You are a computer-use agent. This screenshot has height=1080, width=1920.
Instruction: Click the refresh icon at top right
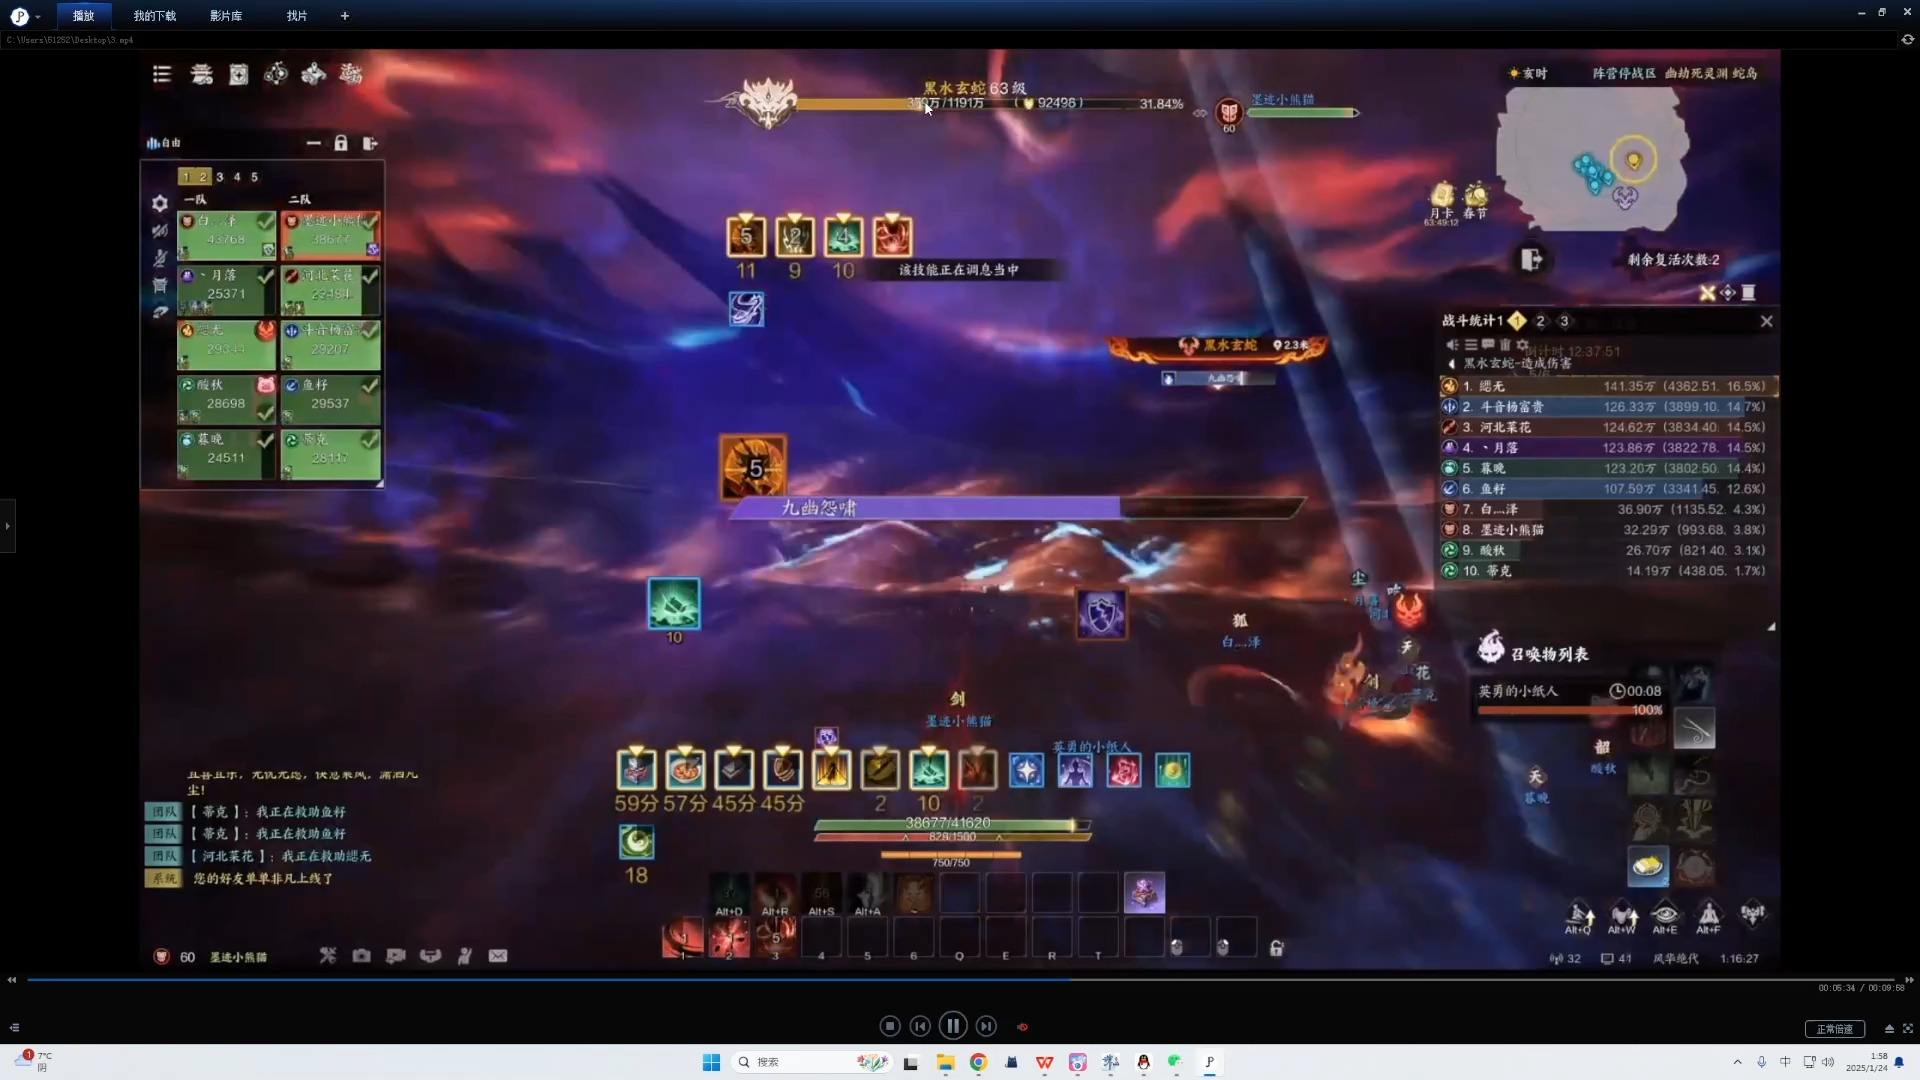[x=1907, y=40]
